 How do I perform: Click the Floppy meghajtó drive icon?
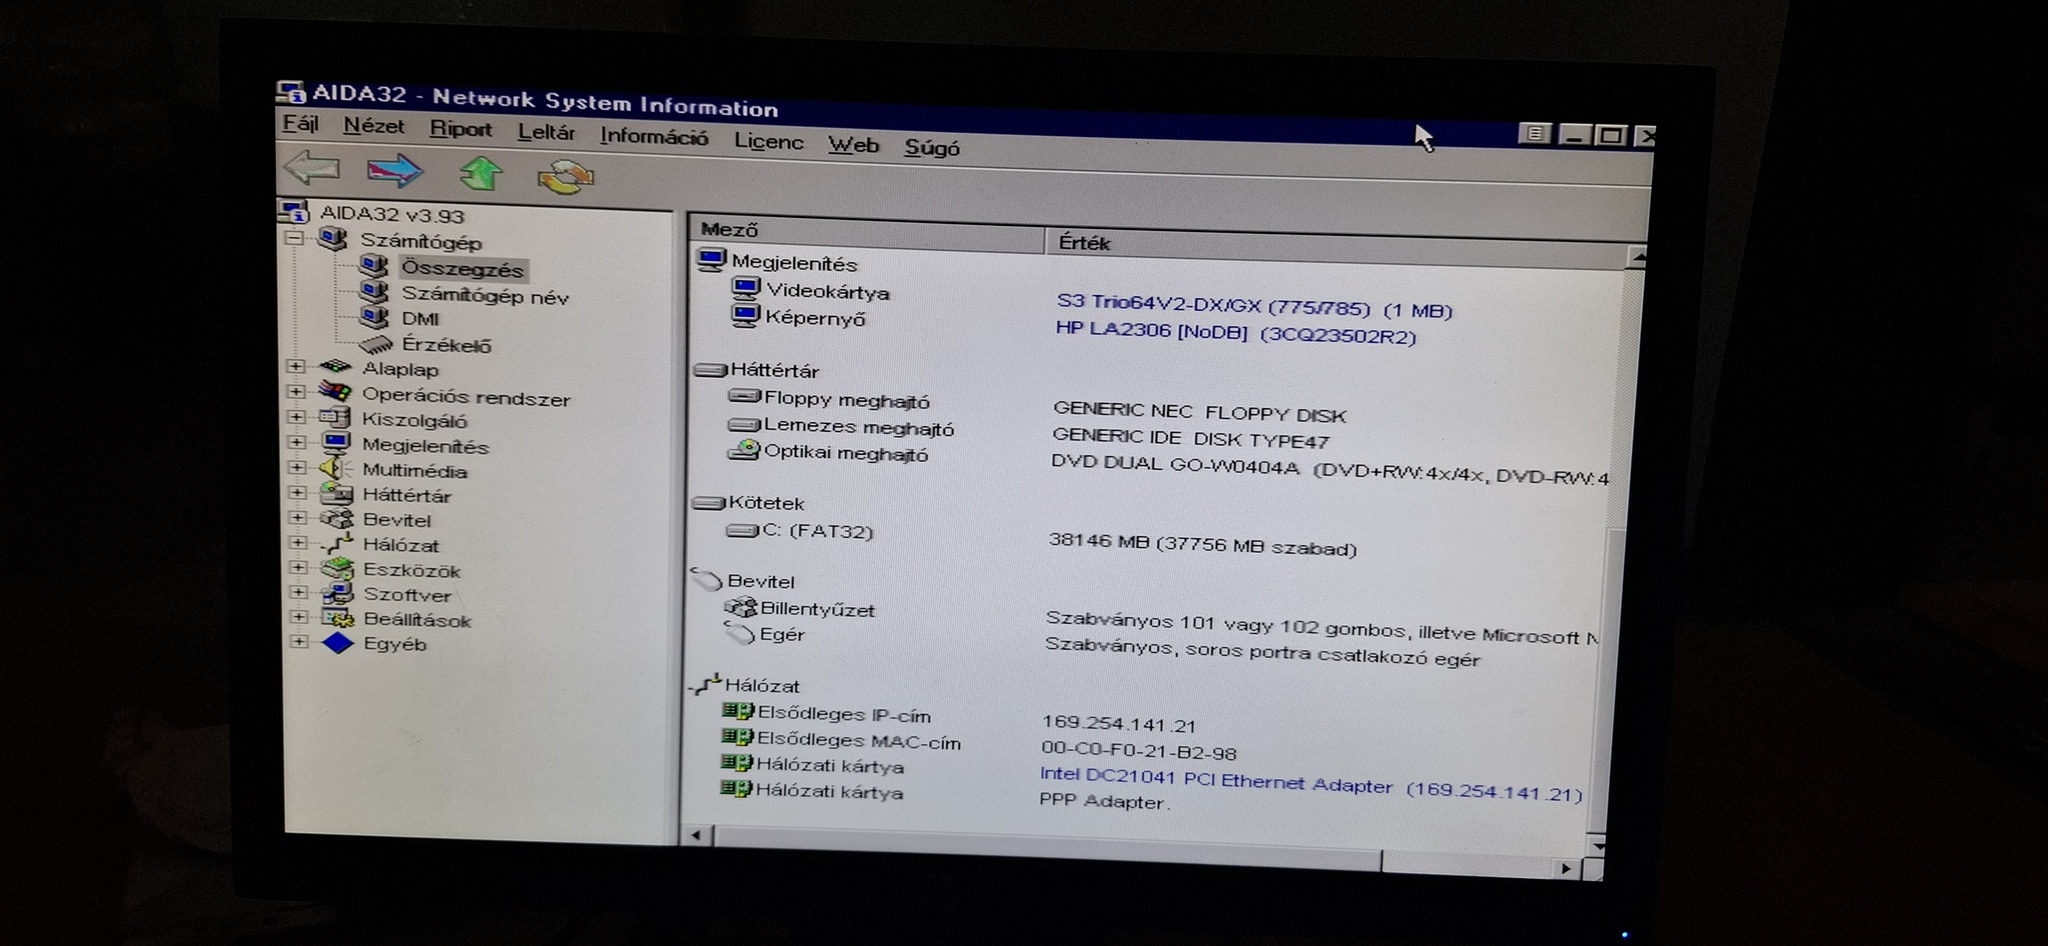[744, 397]
